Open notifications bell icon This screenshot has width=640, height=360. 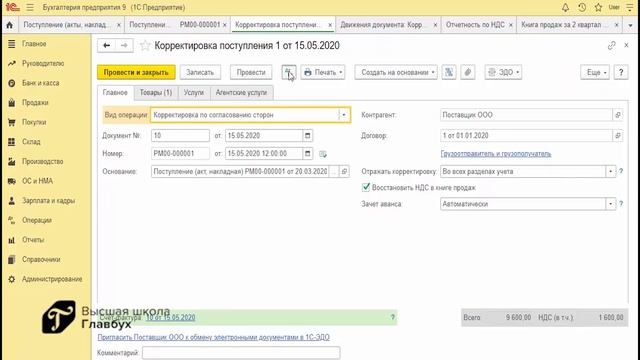pos(565,7)
